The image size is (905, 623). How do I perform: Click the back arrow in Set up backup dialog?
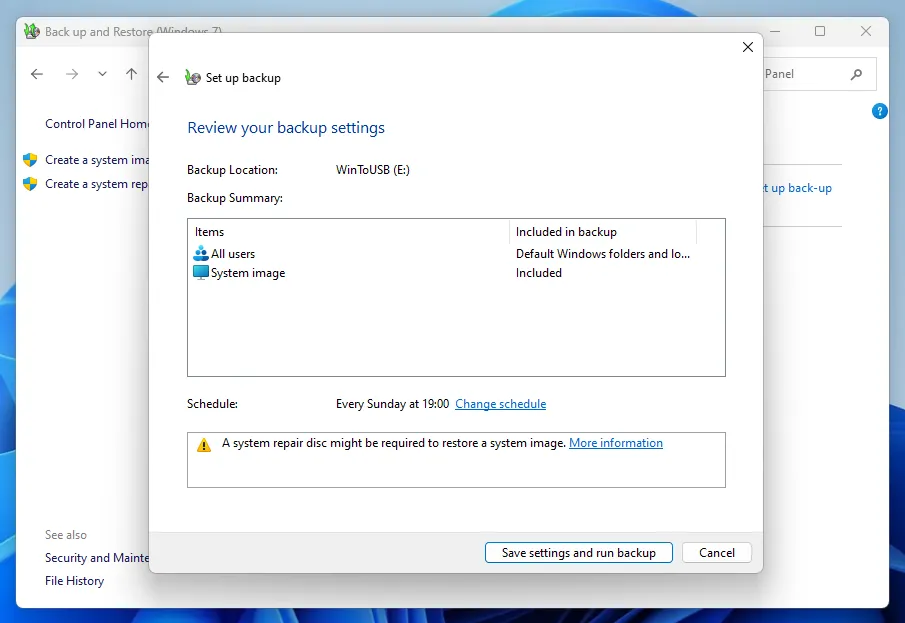click(163, 78)
